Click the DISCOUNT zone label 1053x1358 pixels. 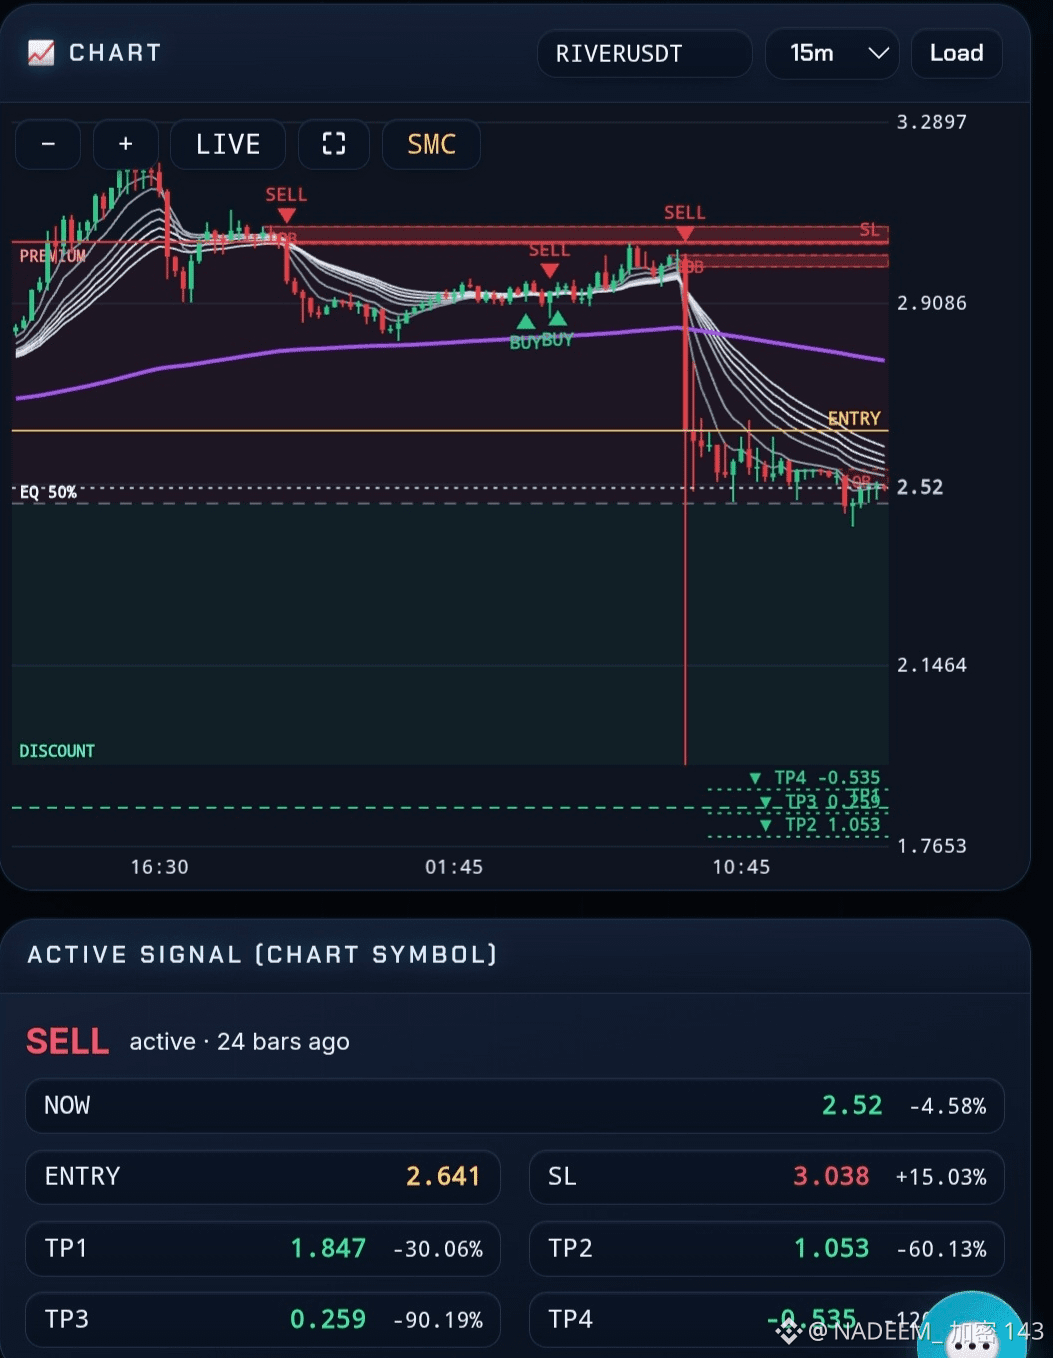coord(57,751)
